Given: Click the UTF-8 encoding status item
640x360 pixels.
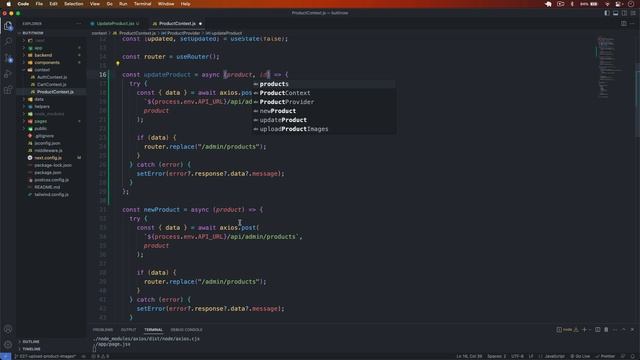Looking at the screenshot, I should (x=517, y=356).
